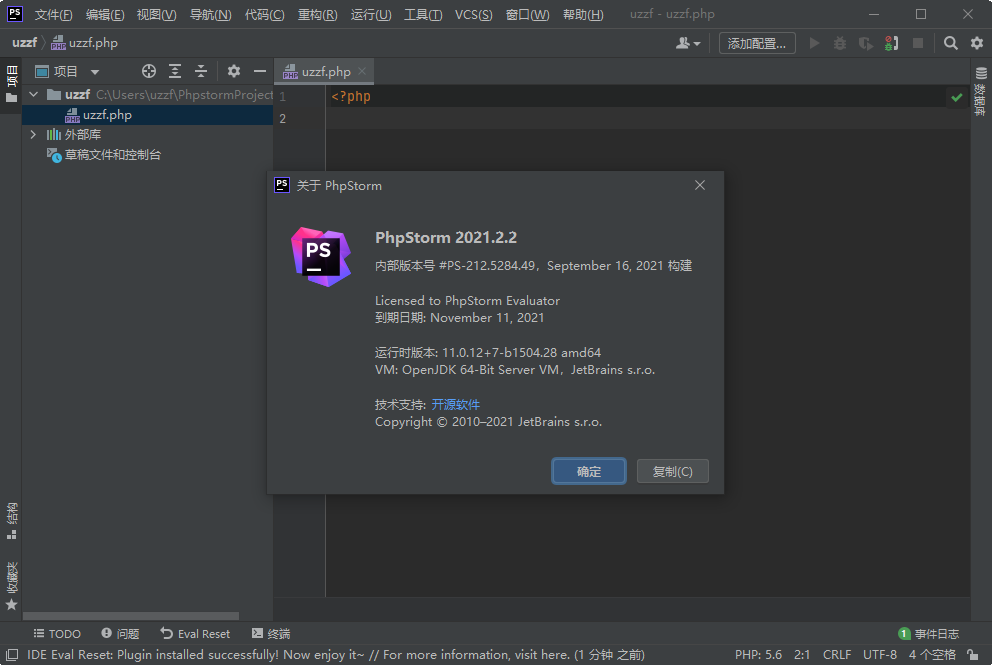Open the 重构(R) menu
The width and height of the screenshot is (992, 665).
coord(318,15)
